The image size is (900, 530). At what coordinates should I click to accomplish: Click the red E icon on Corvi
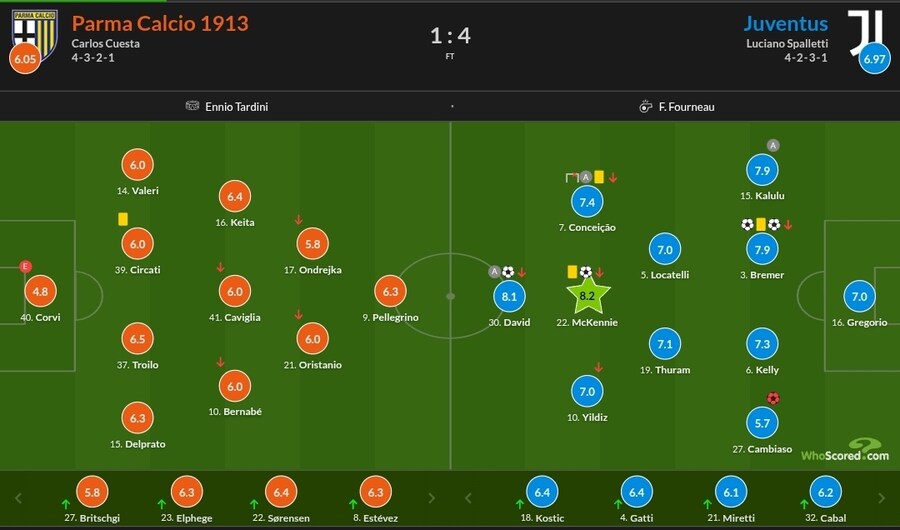26,266
